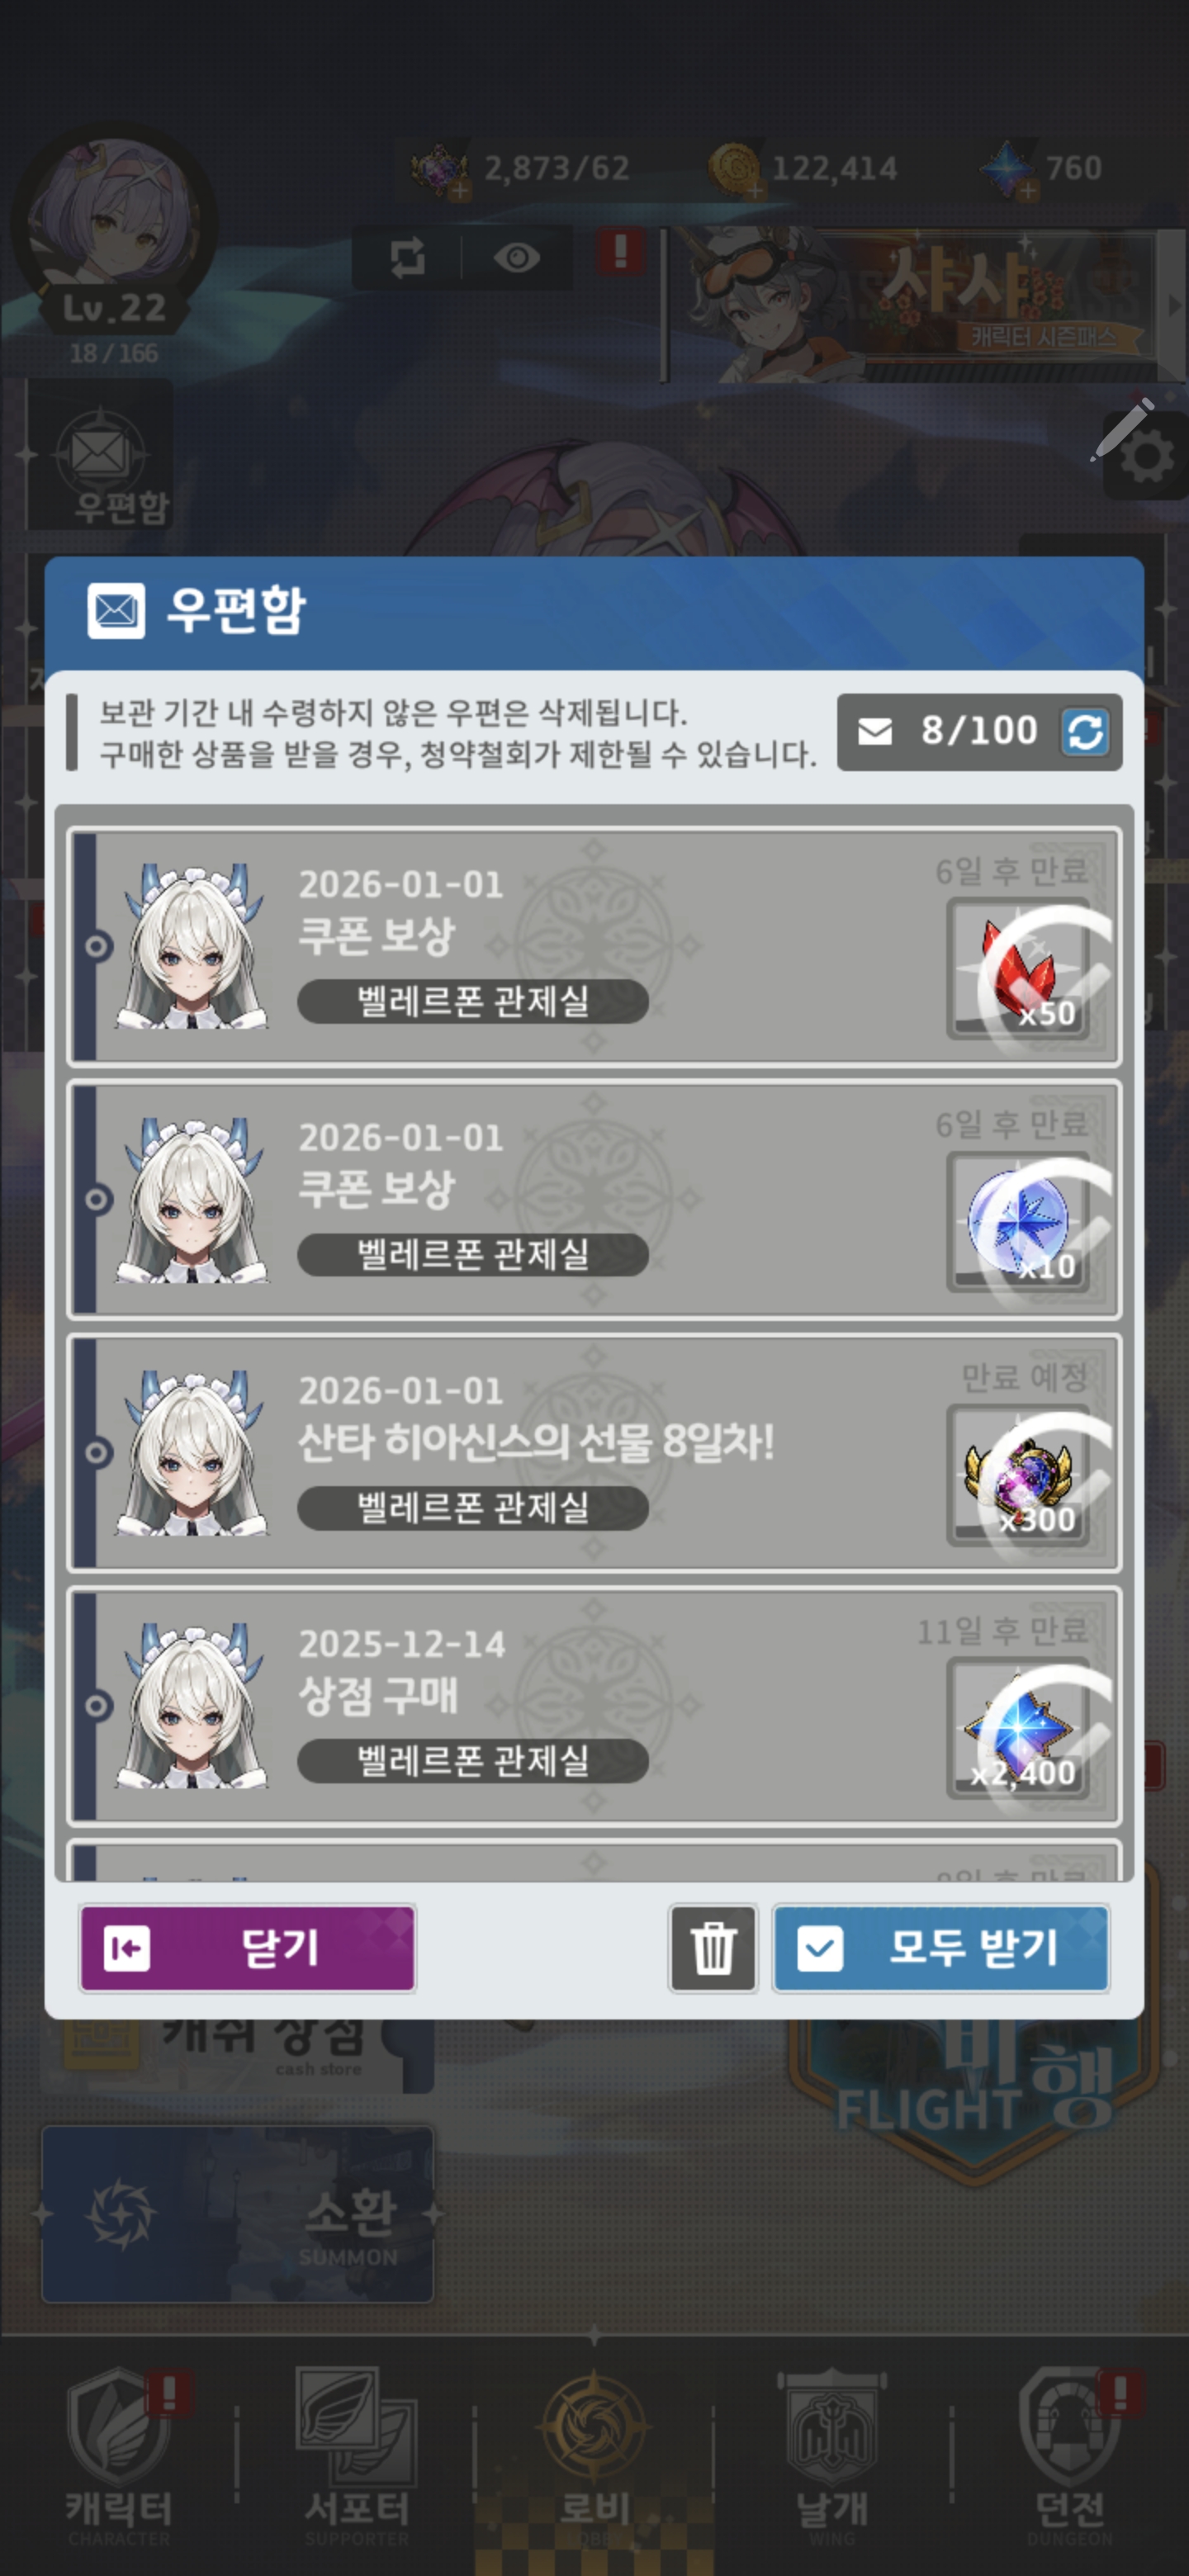Check the 모두 받기 checkmark box
Viewport: 1189px width, 2576px height.
click(x=820, y=1948)
